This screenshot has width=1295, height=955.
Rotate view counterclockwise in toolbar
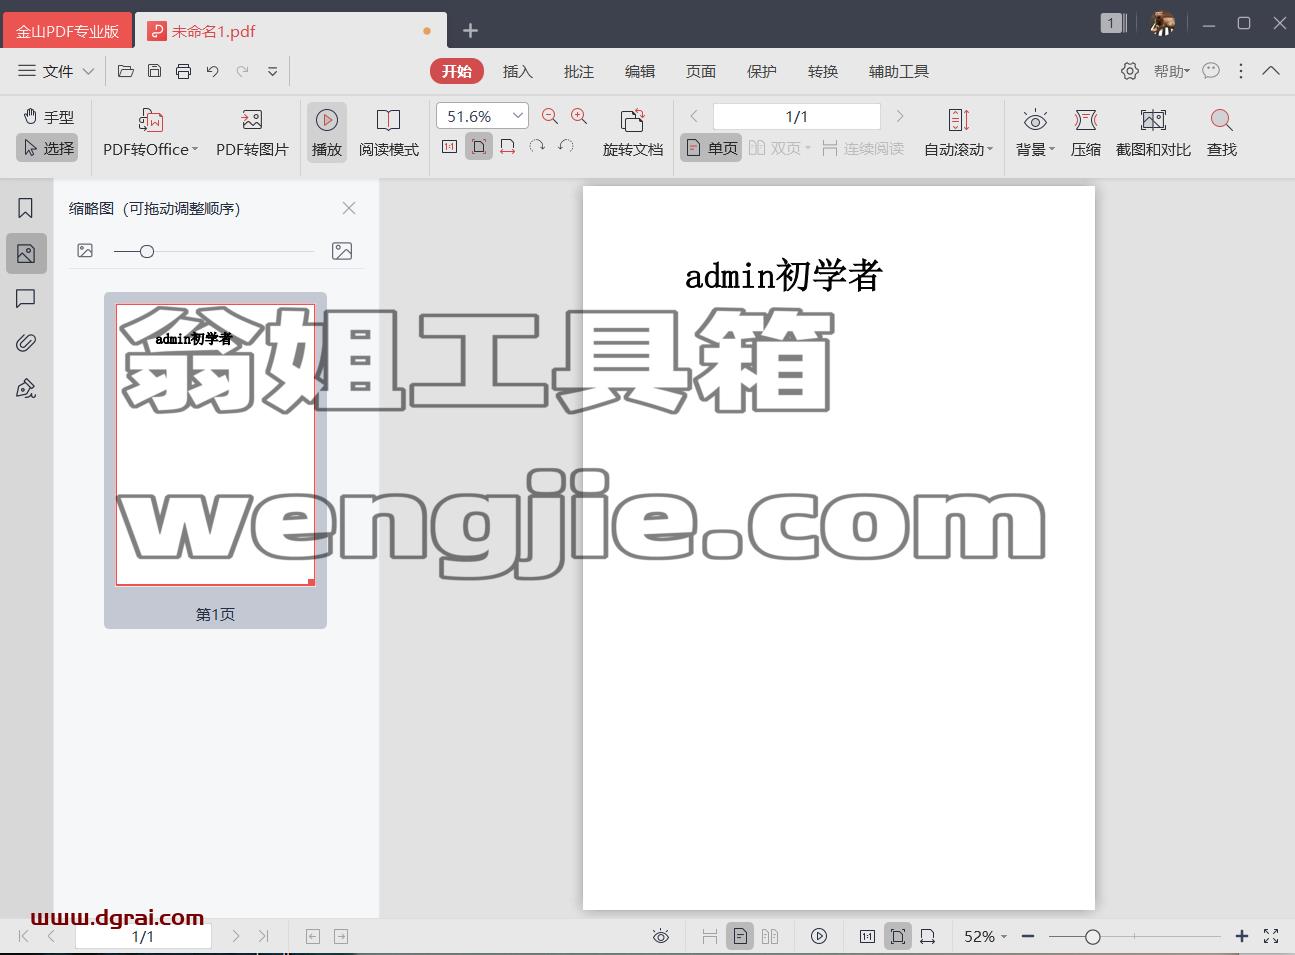[566, 147]
